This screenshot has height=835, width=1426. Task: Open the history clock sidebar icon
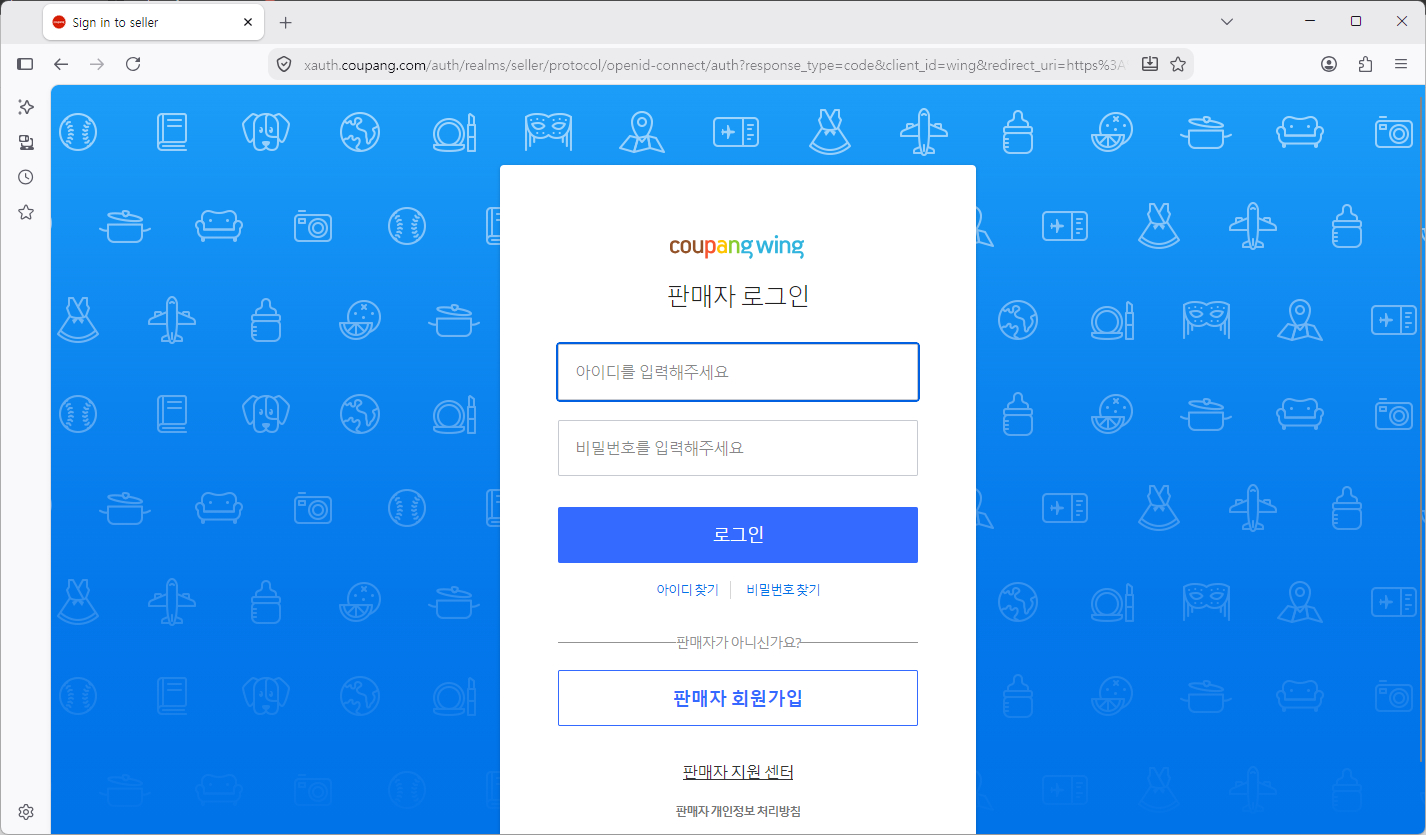pyautogui.click(x=26, y=177)
